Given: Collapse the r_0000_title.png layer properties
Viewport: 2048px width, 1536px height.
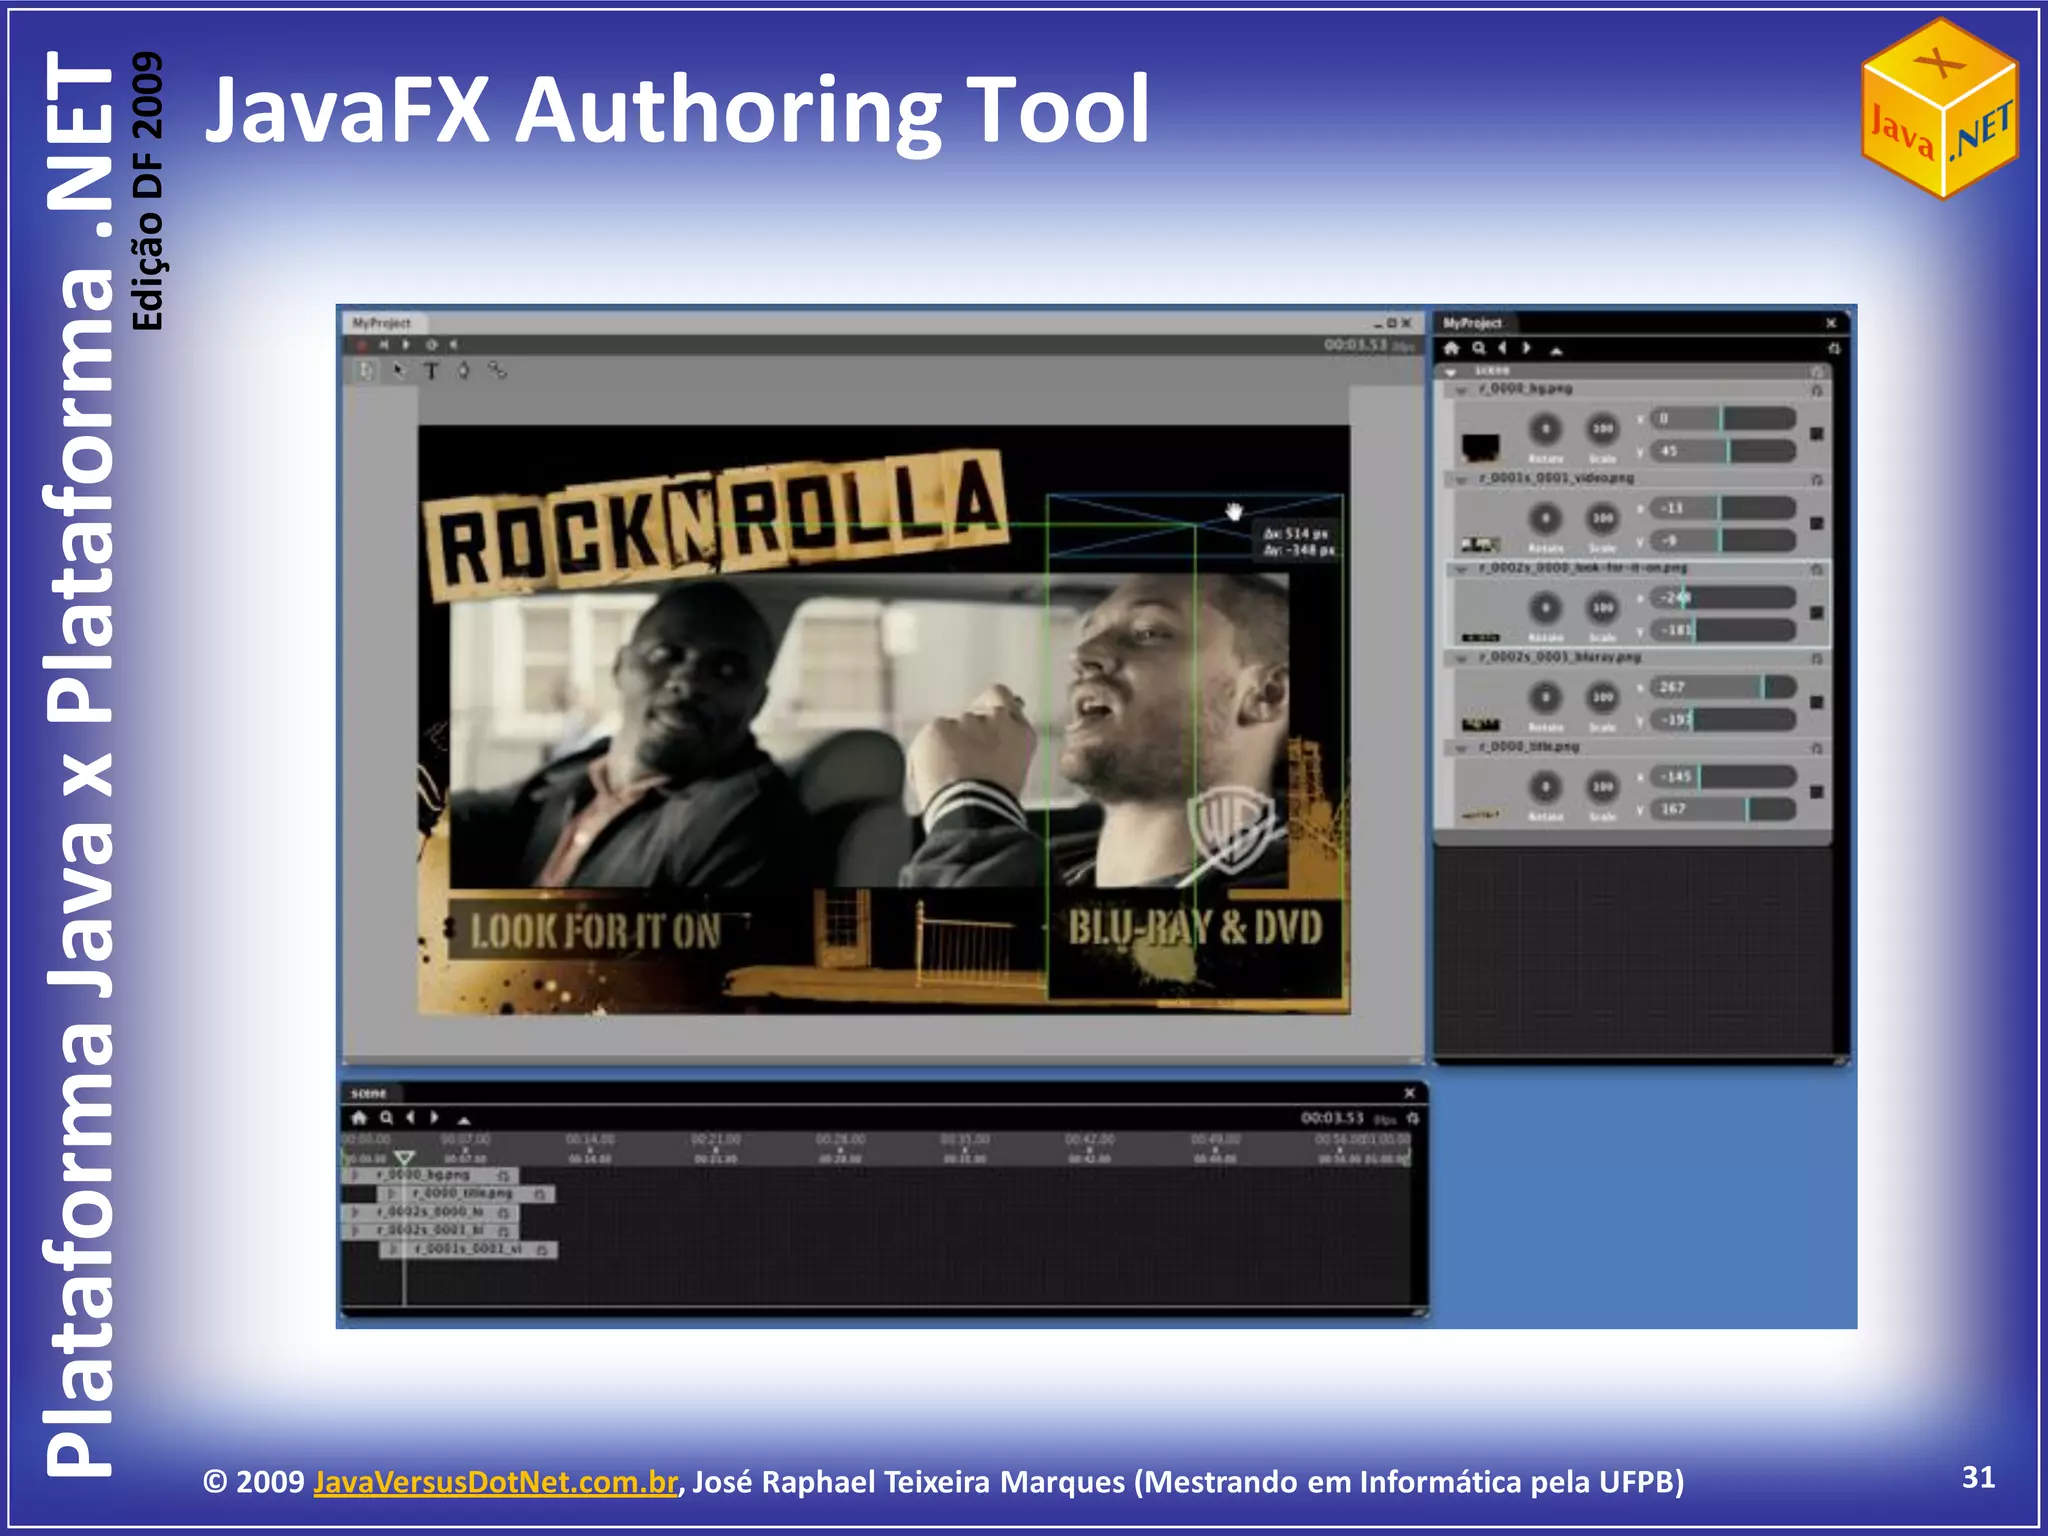Looking at the screenshot, I should coord(1461,748).
